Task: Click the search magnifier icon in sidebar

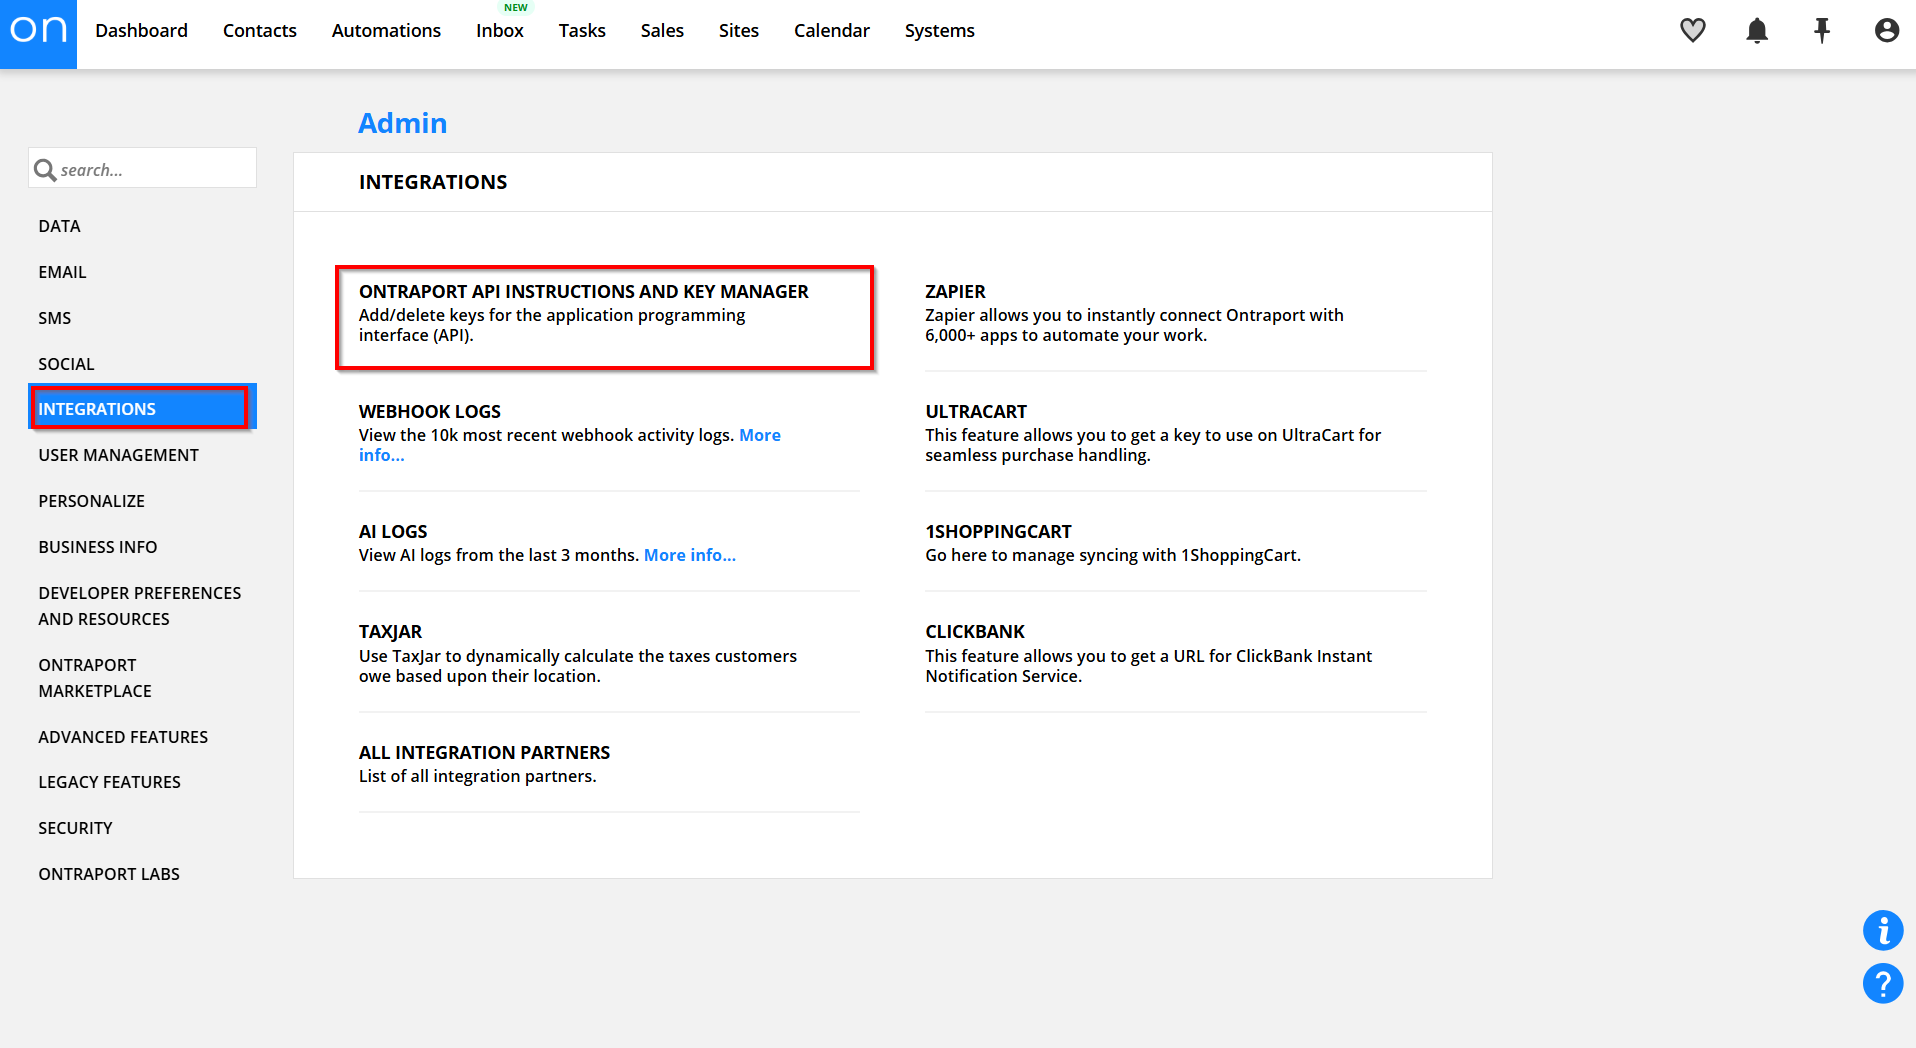Action: tap(45, 170)
